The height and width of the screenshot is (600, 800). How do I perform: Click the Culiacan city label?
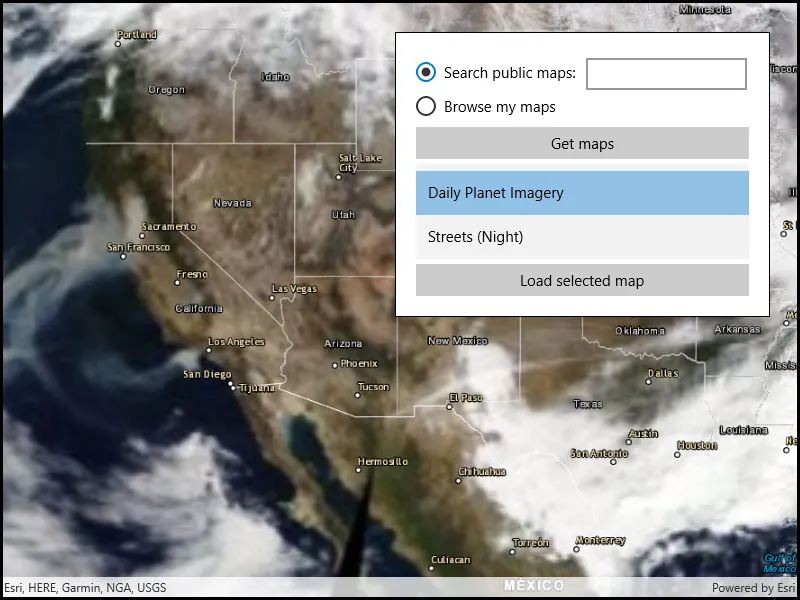tap(451, 560)
